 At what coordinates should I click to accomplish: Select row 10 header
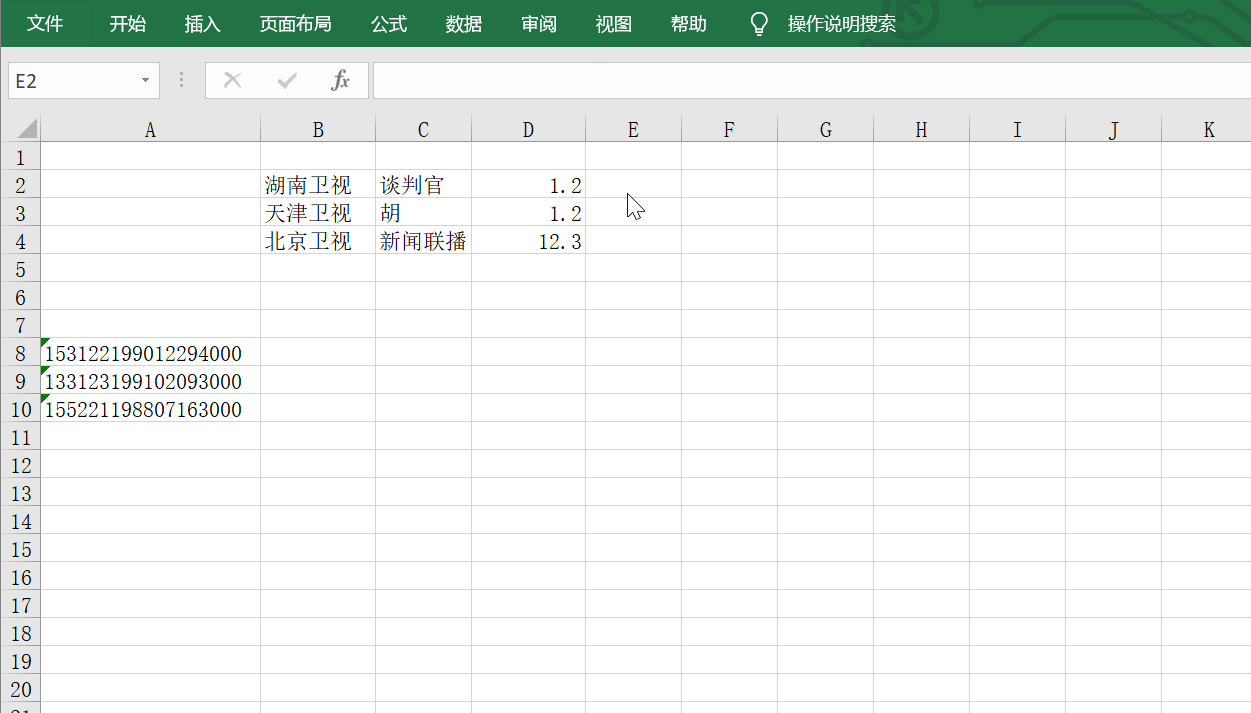coord(20,409)
